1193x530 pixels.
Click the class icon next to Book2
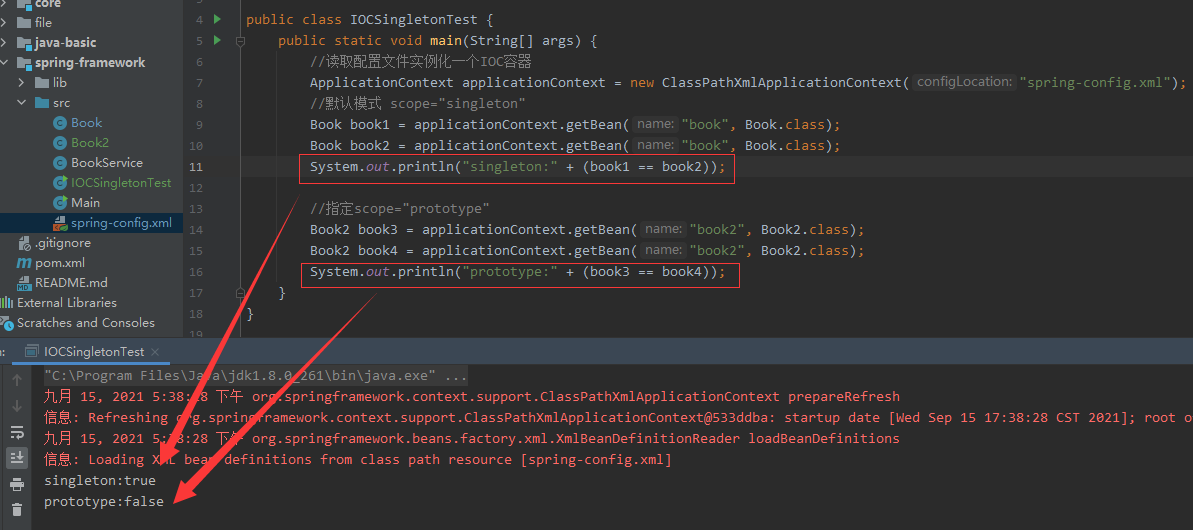click(x=60, y=142)
